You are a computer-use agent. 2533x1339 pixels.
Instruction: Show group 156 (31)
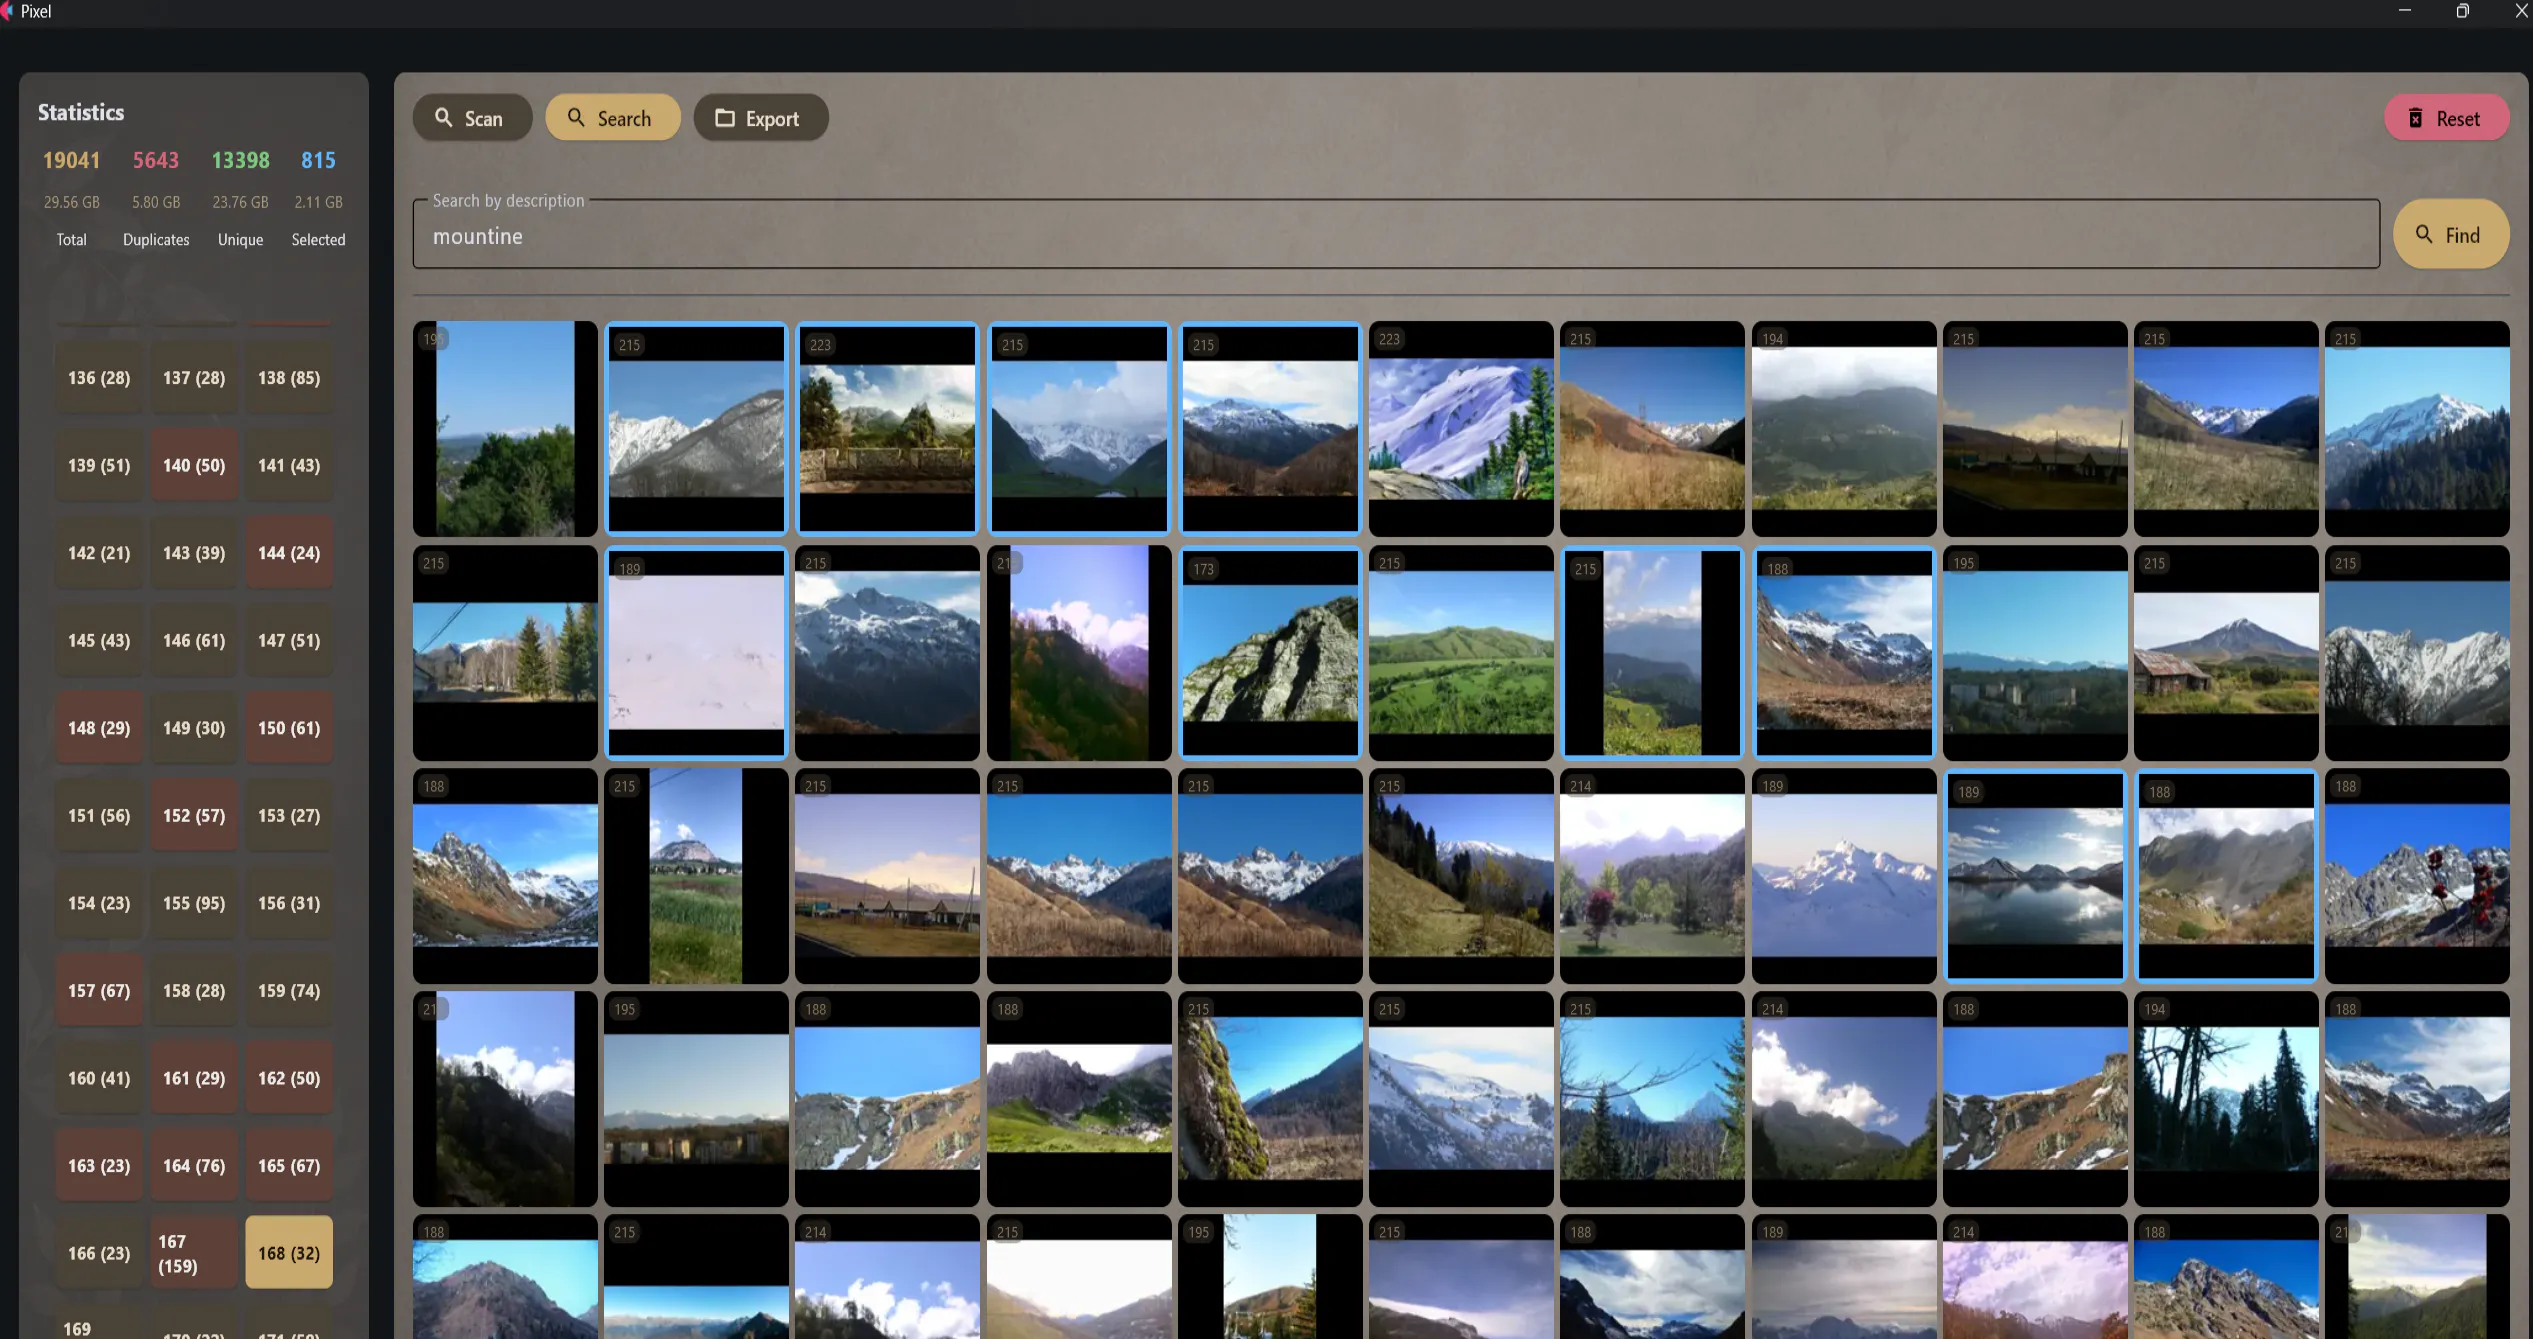[289, 903]
